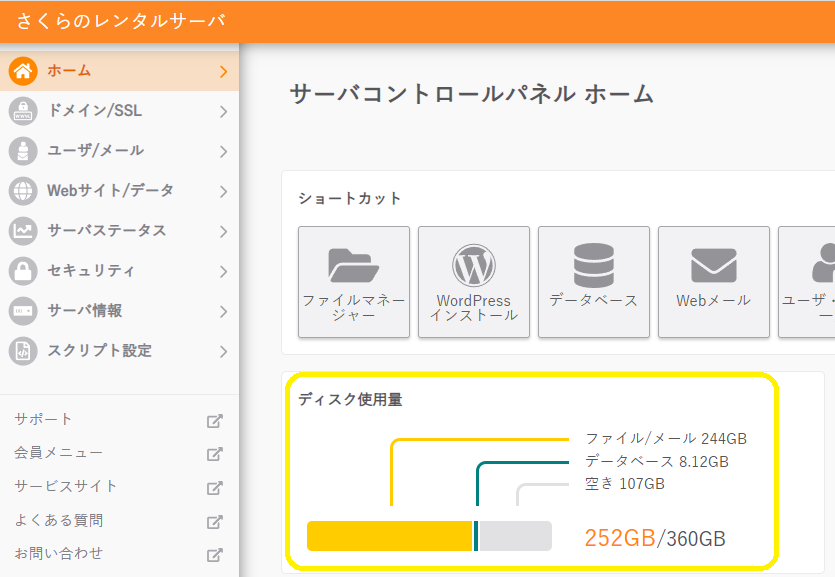Screen dimensions: 835x577
Task: Open the セキュリティ menu label
Action: (91, 270)
